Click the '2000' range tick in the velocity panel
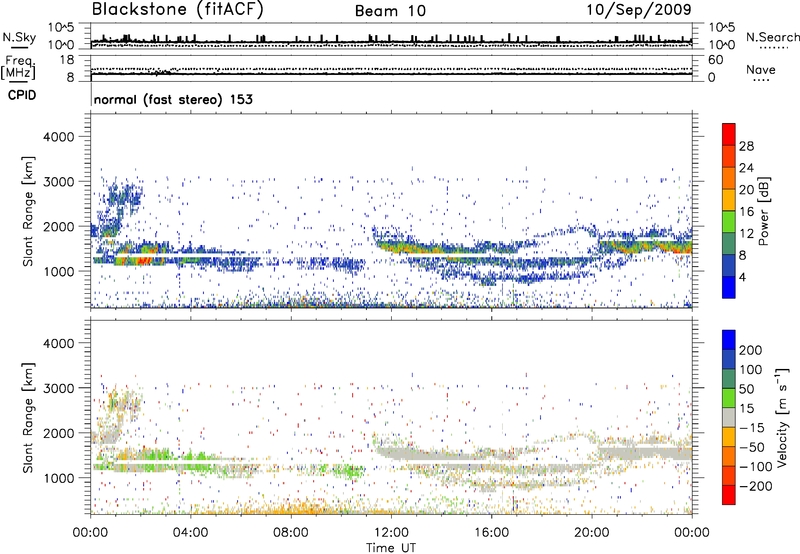Screen dimensions: 800x554 coord(59,433)
